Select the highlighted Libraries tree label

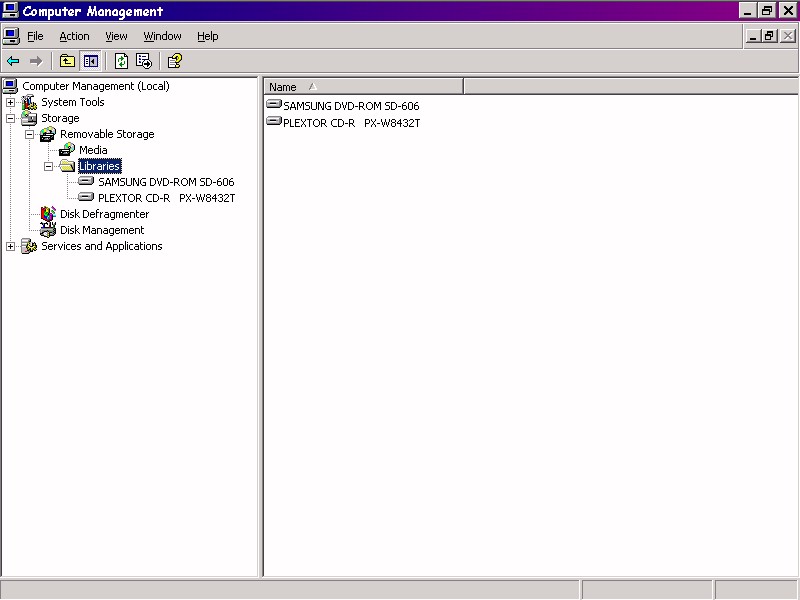click(x=99, y=166)
